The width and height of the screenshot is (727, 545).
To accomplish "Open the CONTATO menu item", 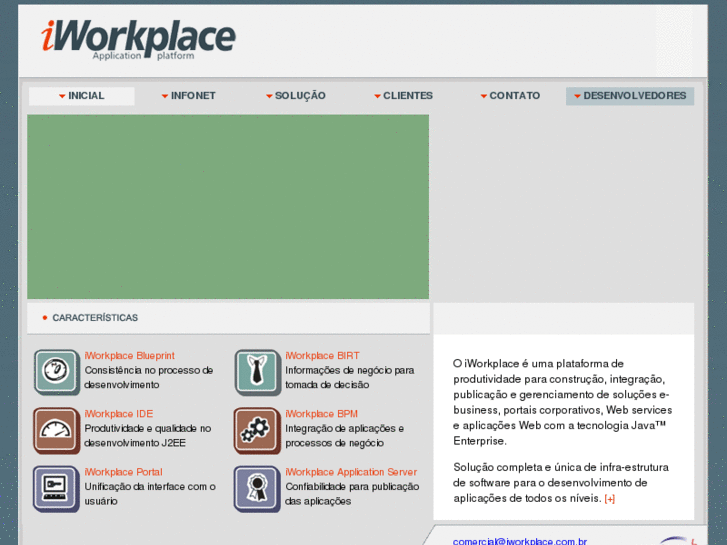I will (510, 96).
